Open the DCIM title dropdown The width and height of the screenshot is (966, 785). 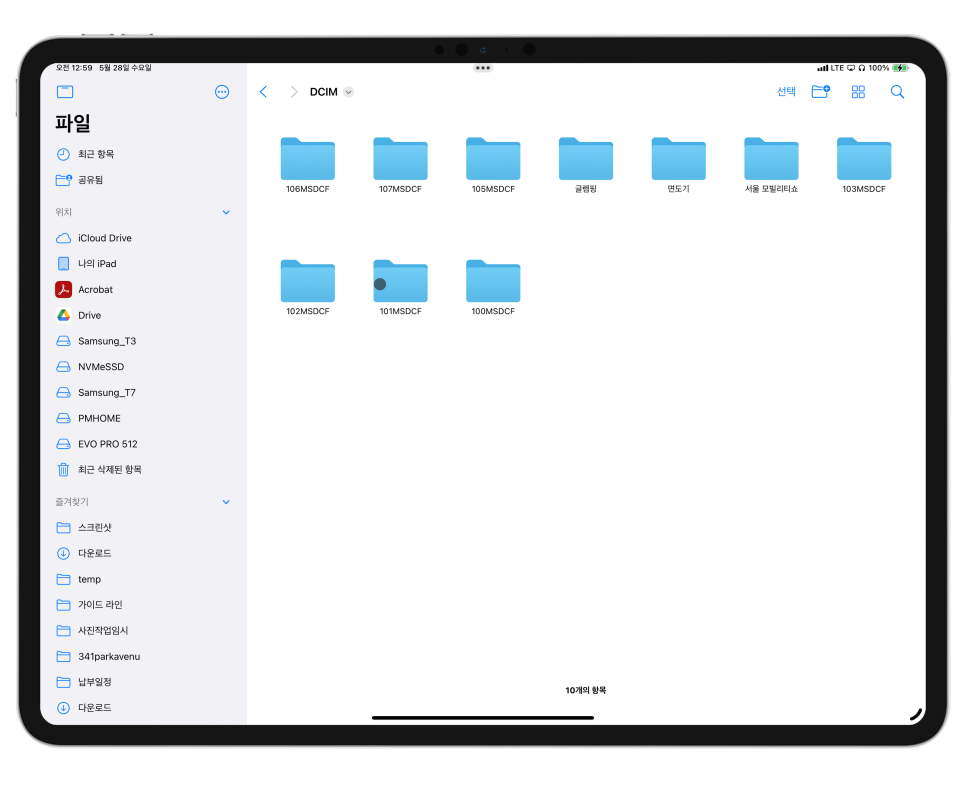[x=349, y=92]
